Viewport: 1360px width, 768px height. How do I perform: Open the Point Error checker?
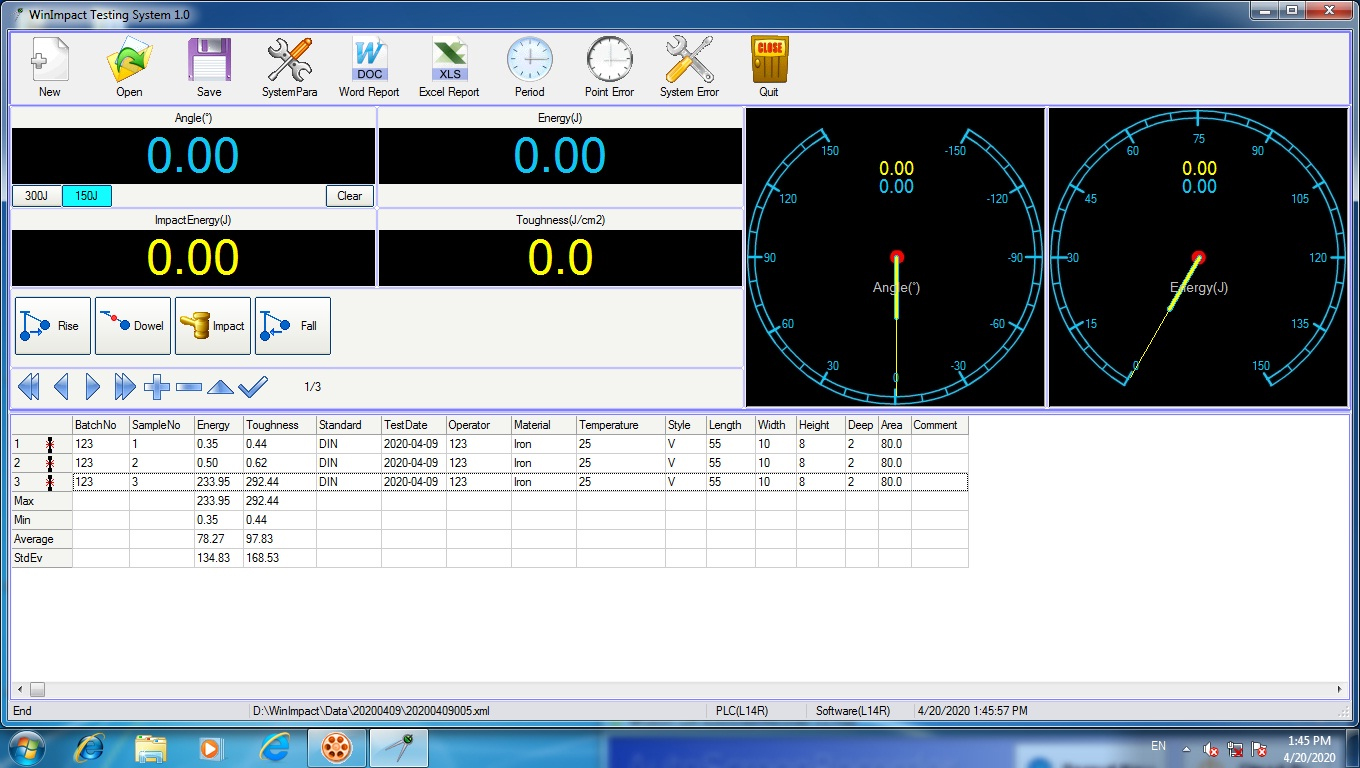click(608, 66)
